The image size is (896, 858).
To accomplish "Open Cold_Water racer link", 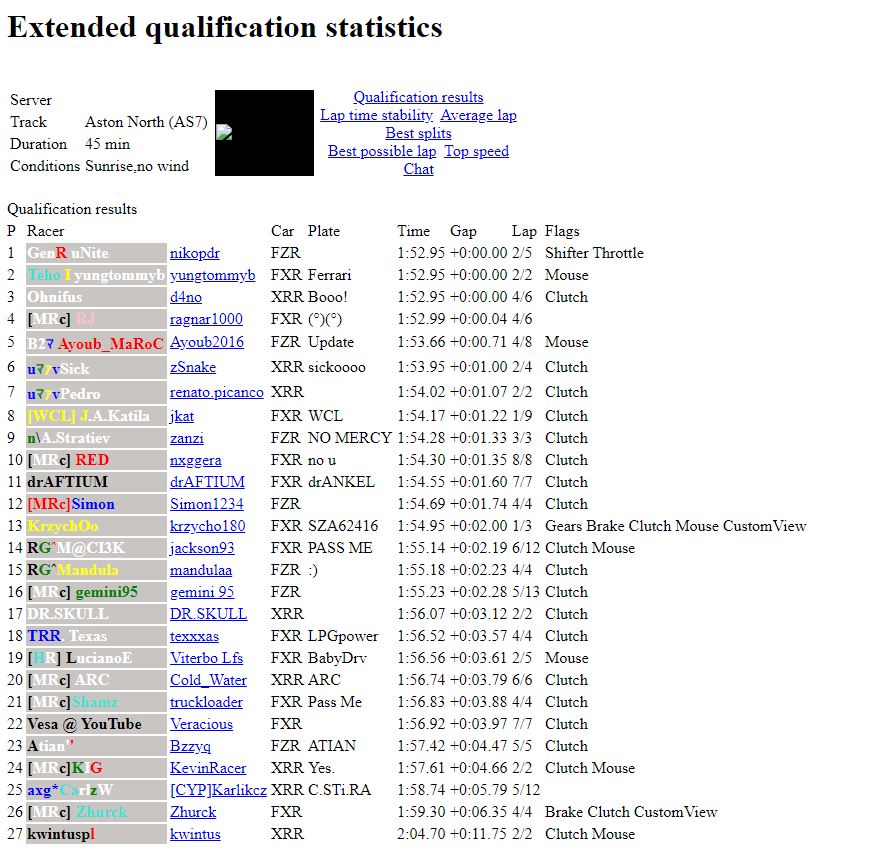I will [x=209, y=680].
